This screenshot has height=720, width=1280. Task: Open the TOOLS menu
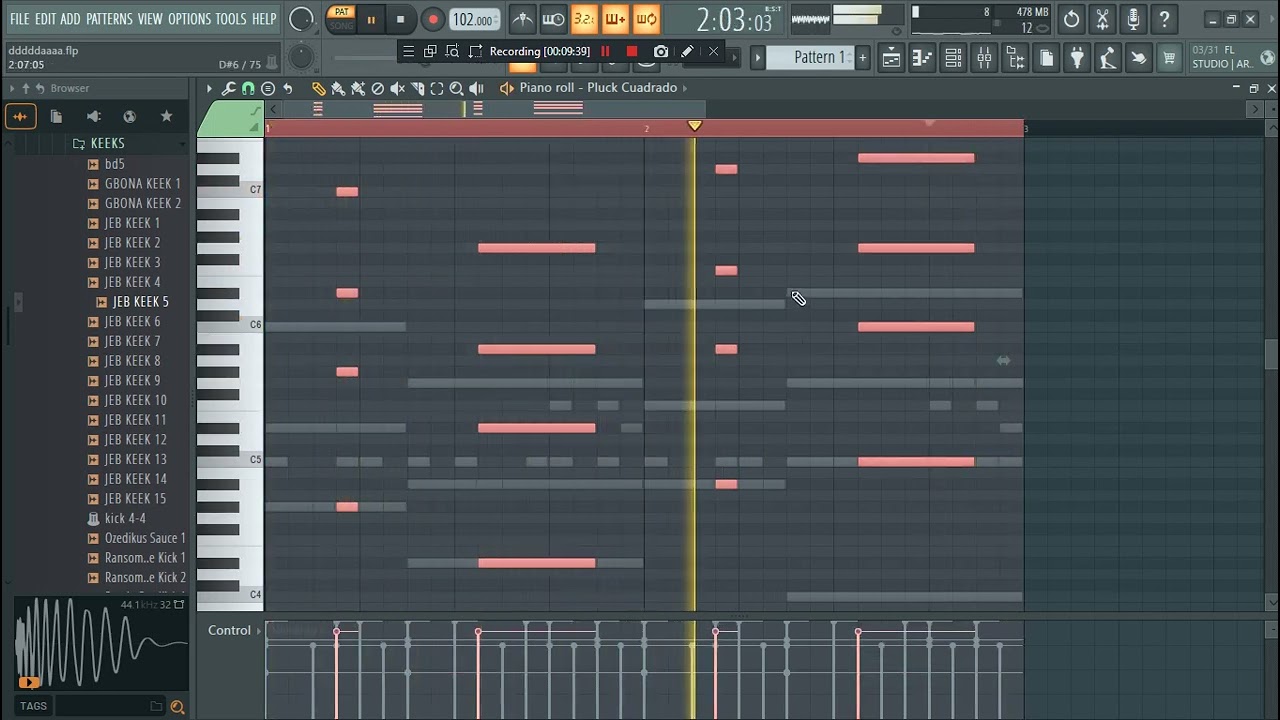coord(230,19)
